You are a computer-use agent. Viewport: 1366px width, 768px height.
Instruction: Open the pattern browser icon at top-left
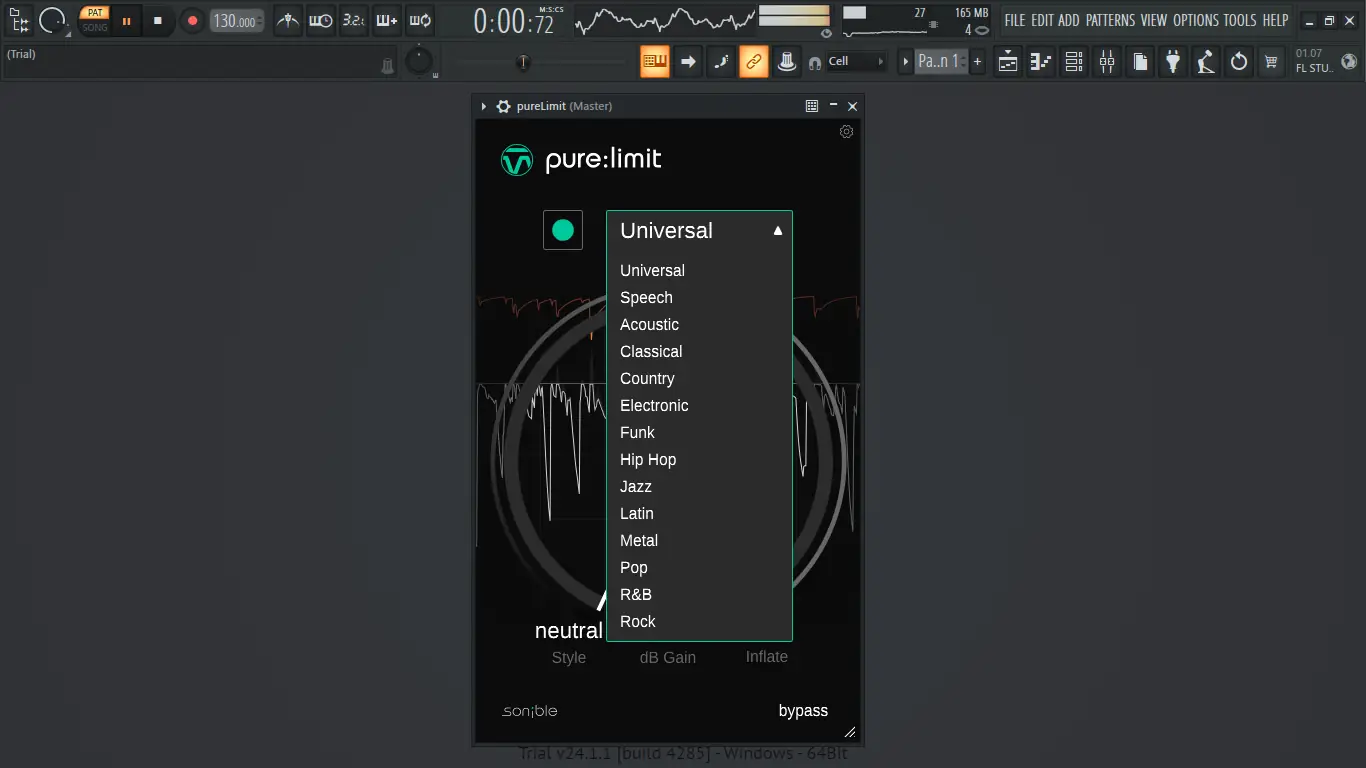(x=20, y=20)
